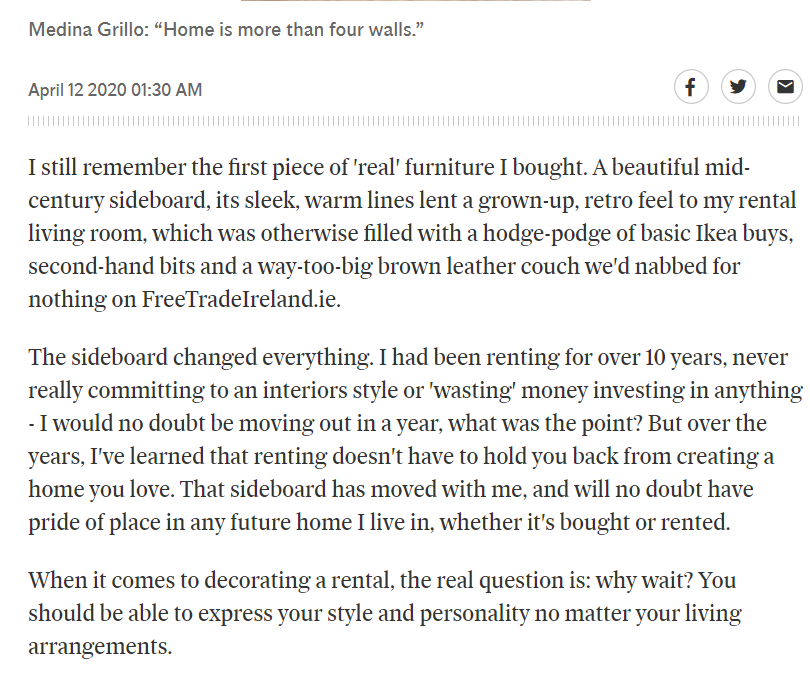
Task: Click the FreeTradeIreland.ie text
Action: coord(241,299)
